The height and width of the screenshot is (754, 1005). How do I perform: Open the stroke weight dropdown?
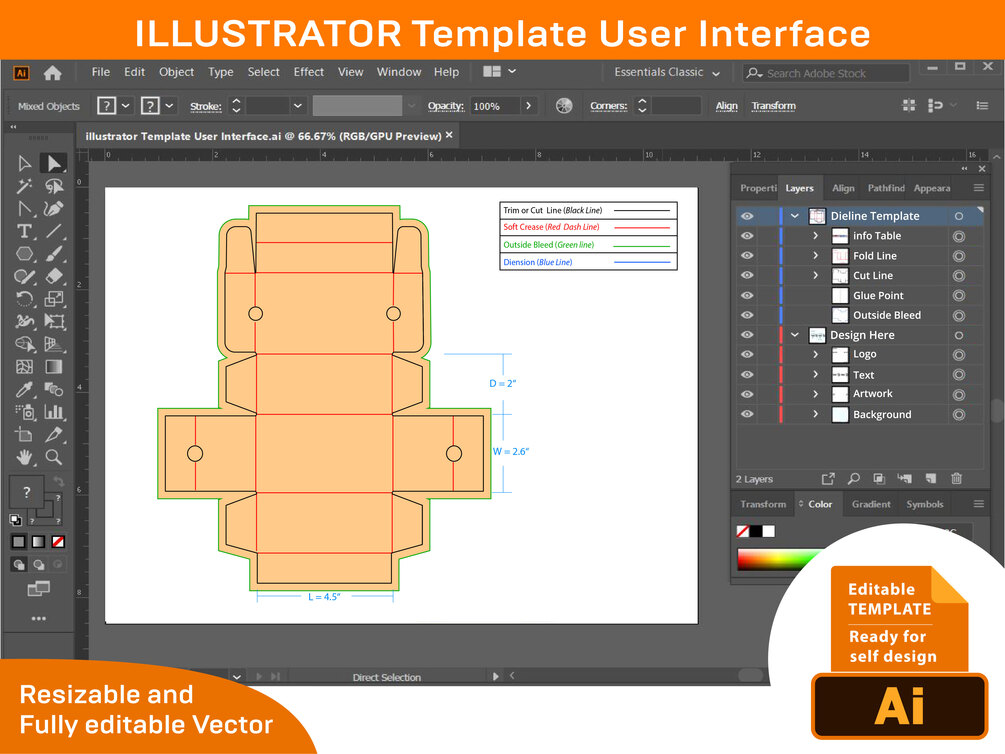pos(297,106)
